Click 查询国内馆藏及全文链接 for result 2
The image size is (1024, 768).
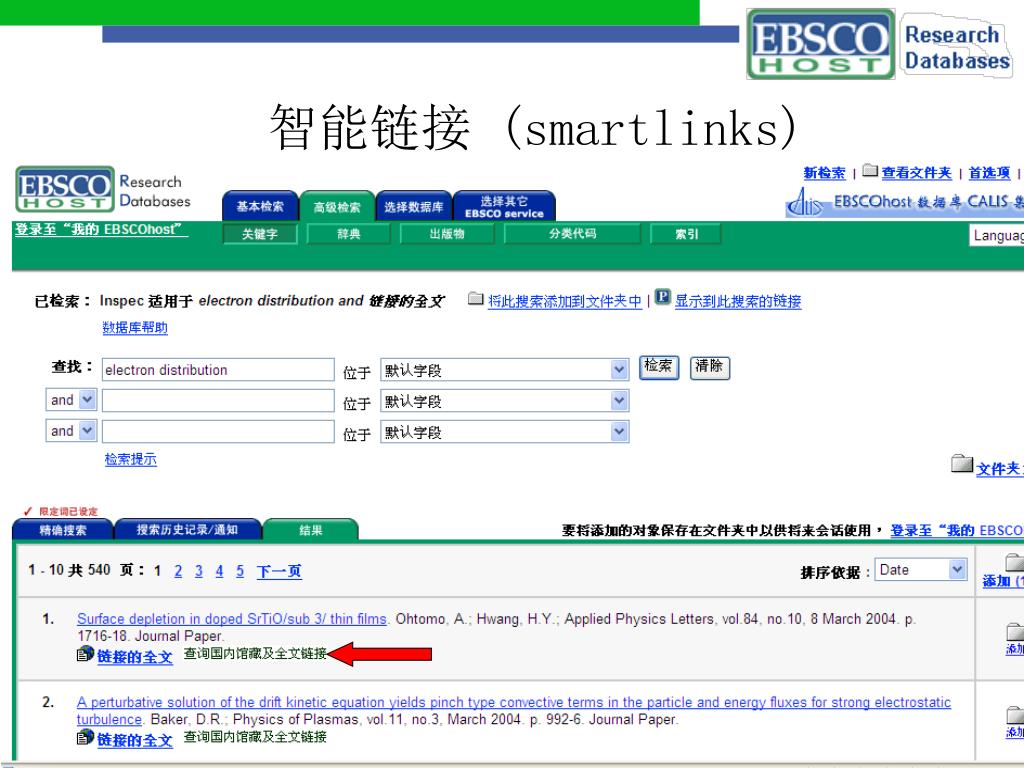[x=255, y=737]
